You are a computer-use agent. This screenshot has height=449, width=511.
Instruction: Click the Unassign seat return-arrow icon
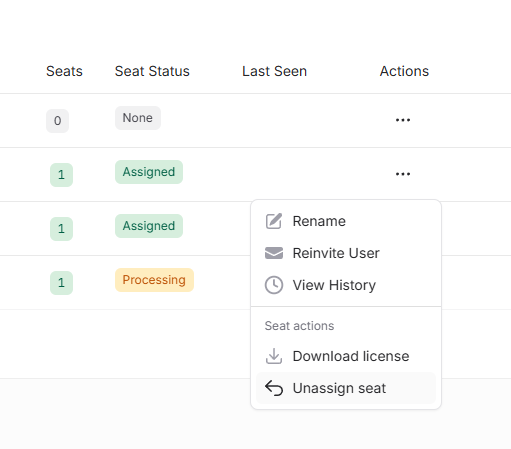coord(274,388)
